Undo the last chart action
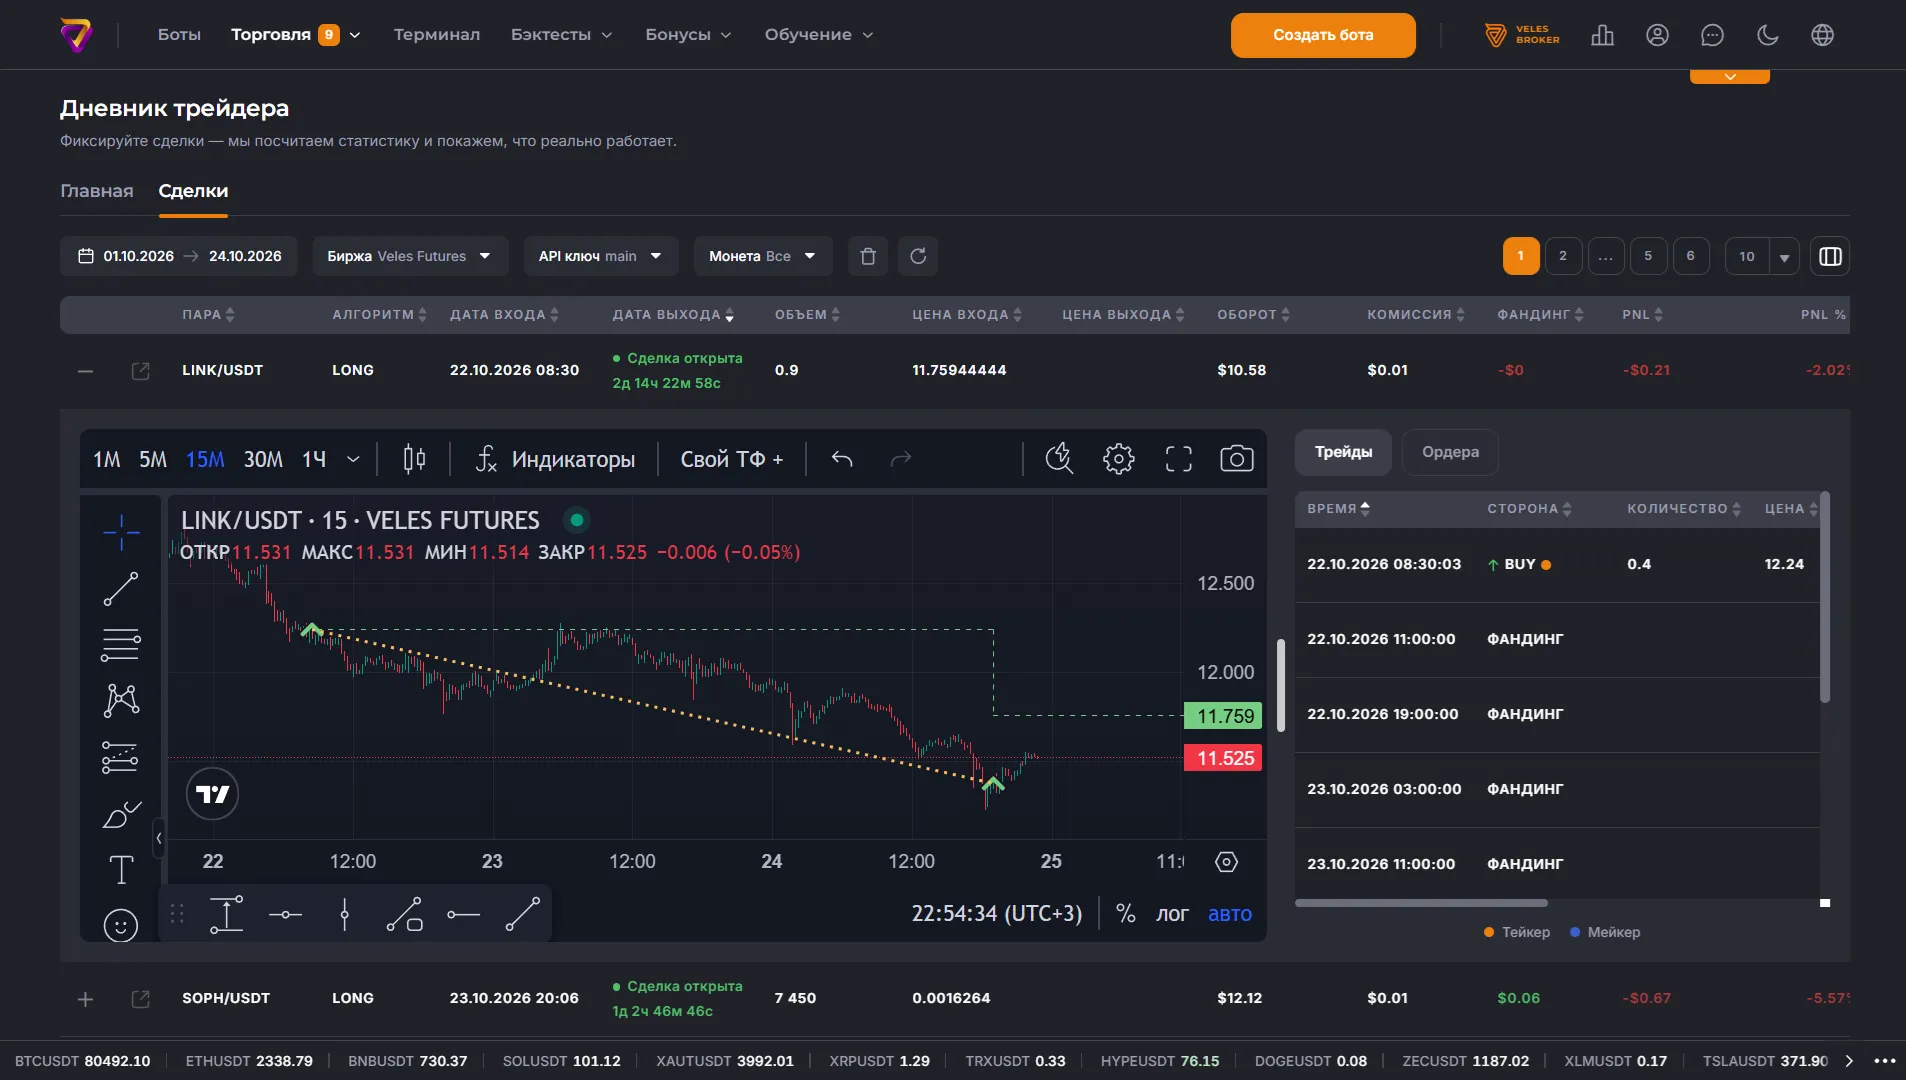This screenshot has width=1906, height=1080. [x=842, y=459]
